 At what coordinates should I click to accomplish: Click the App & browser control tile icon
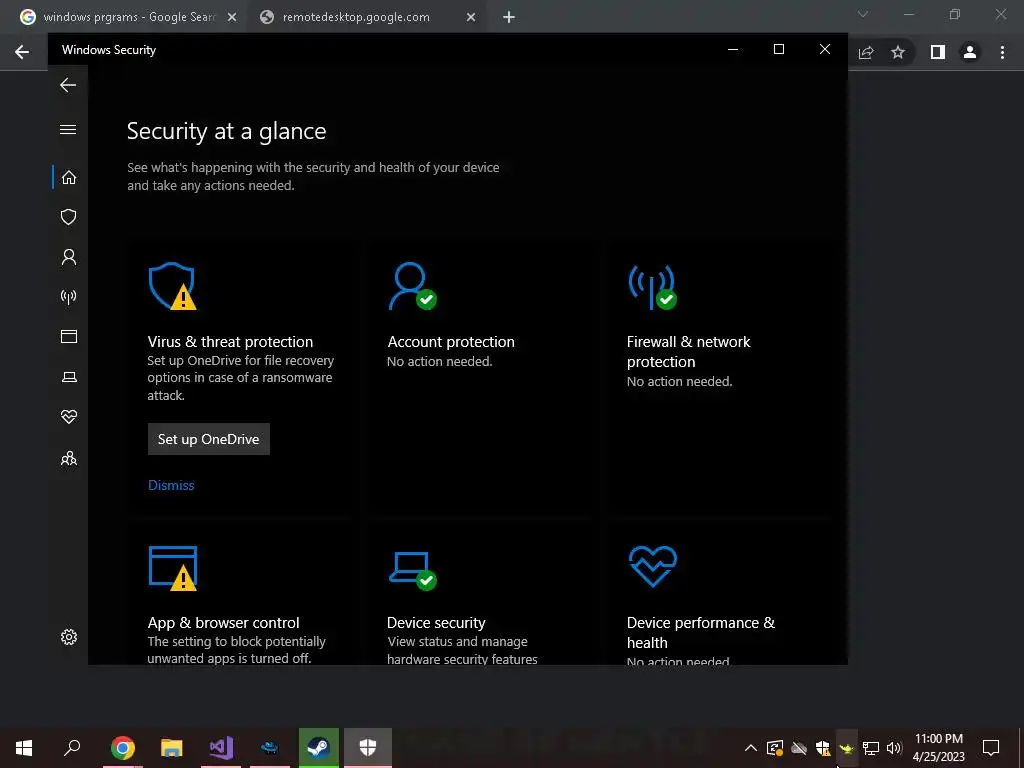(172, 568)
